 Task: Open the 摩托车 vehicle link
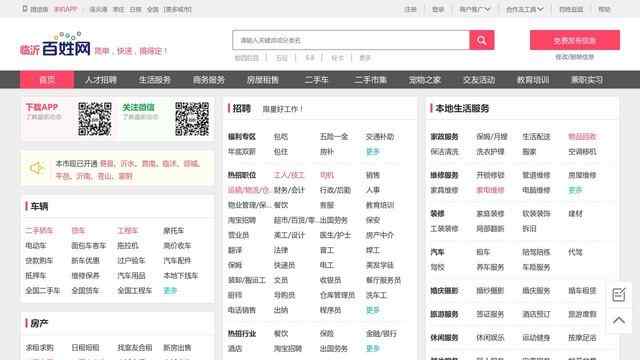[x=173, y=231]
